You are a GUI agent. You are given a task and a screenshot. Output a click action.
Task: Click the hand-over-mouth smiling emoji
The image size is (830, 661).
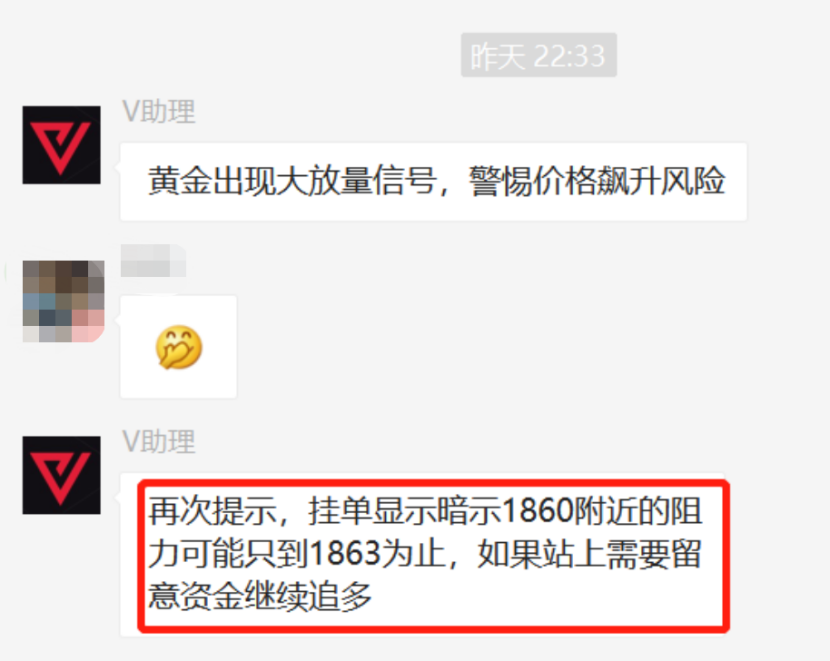[178, 347]
